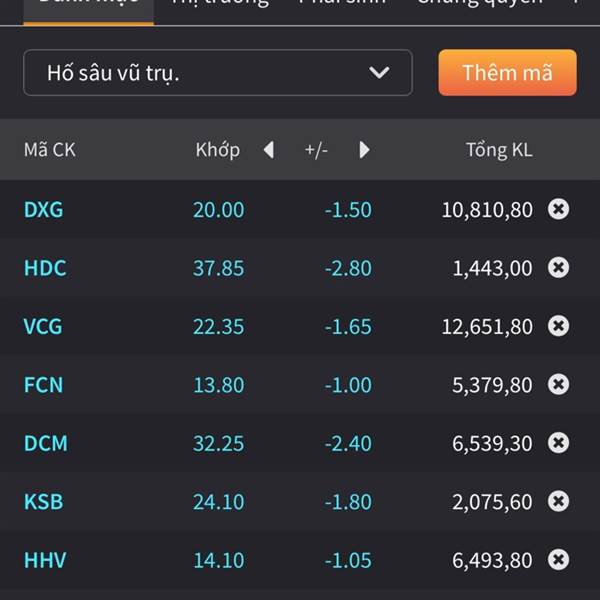Delete VCG row with the X icon
600x600 pixels.
point(558,326)
